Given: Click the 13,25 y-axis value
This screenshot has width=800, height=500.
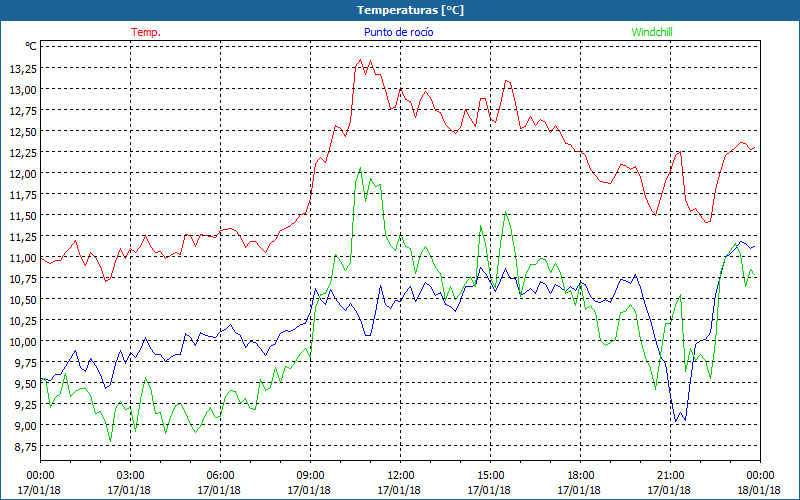Looking at the screenshot, I should 23,68.
